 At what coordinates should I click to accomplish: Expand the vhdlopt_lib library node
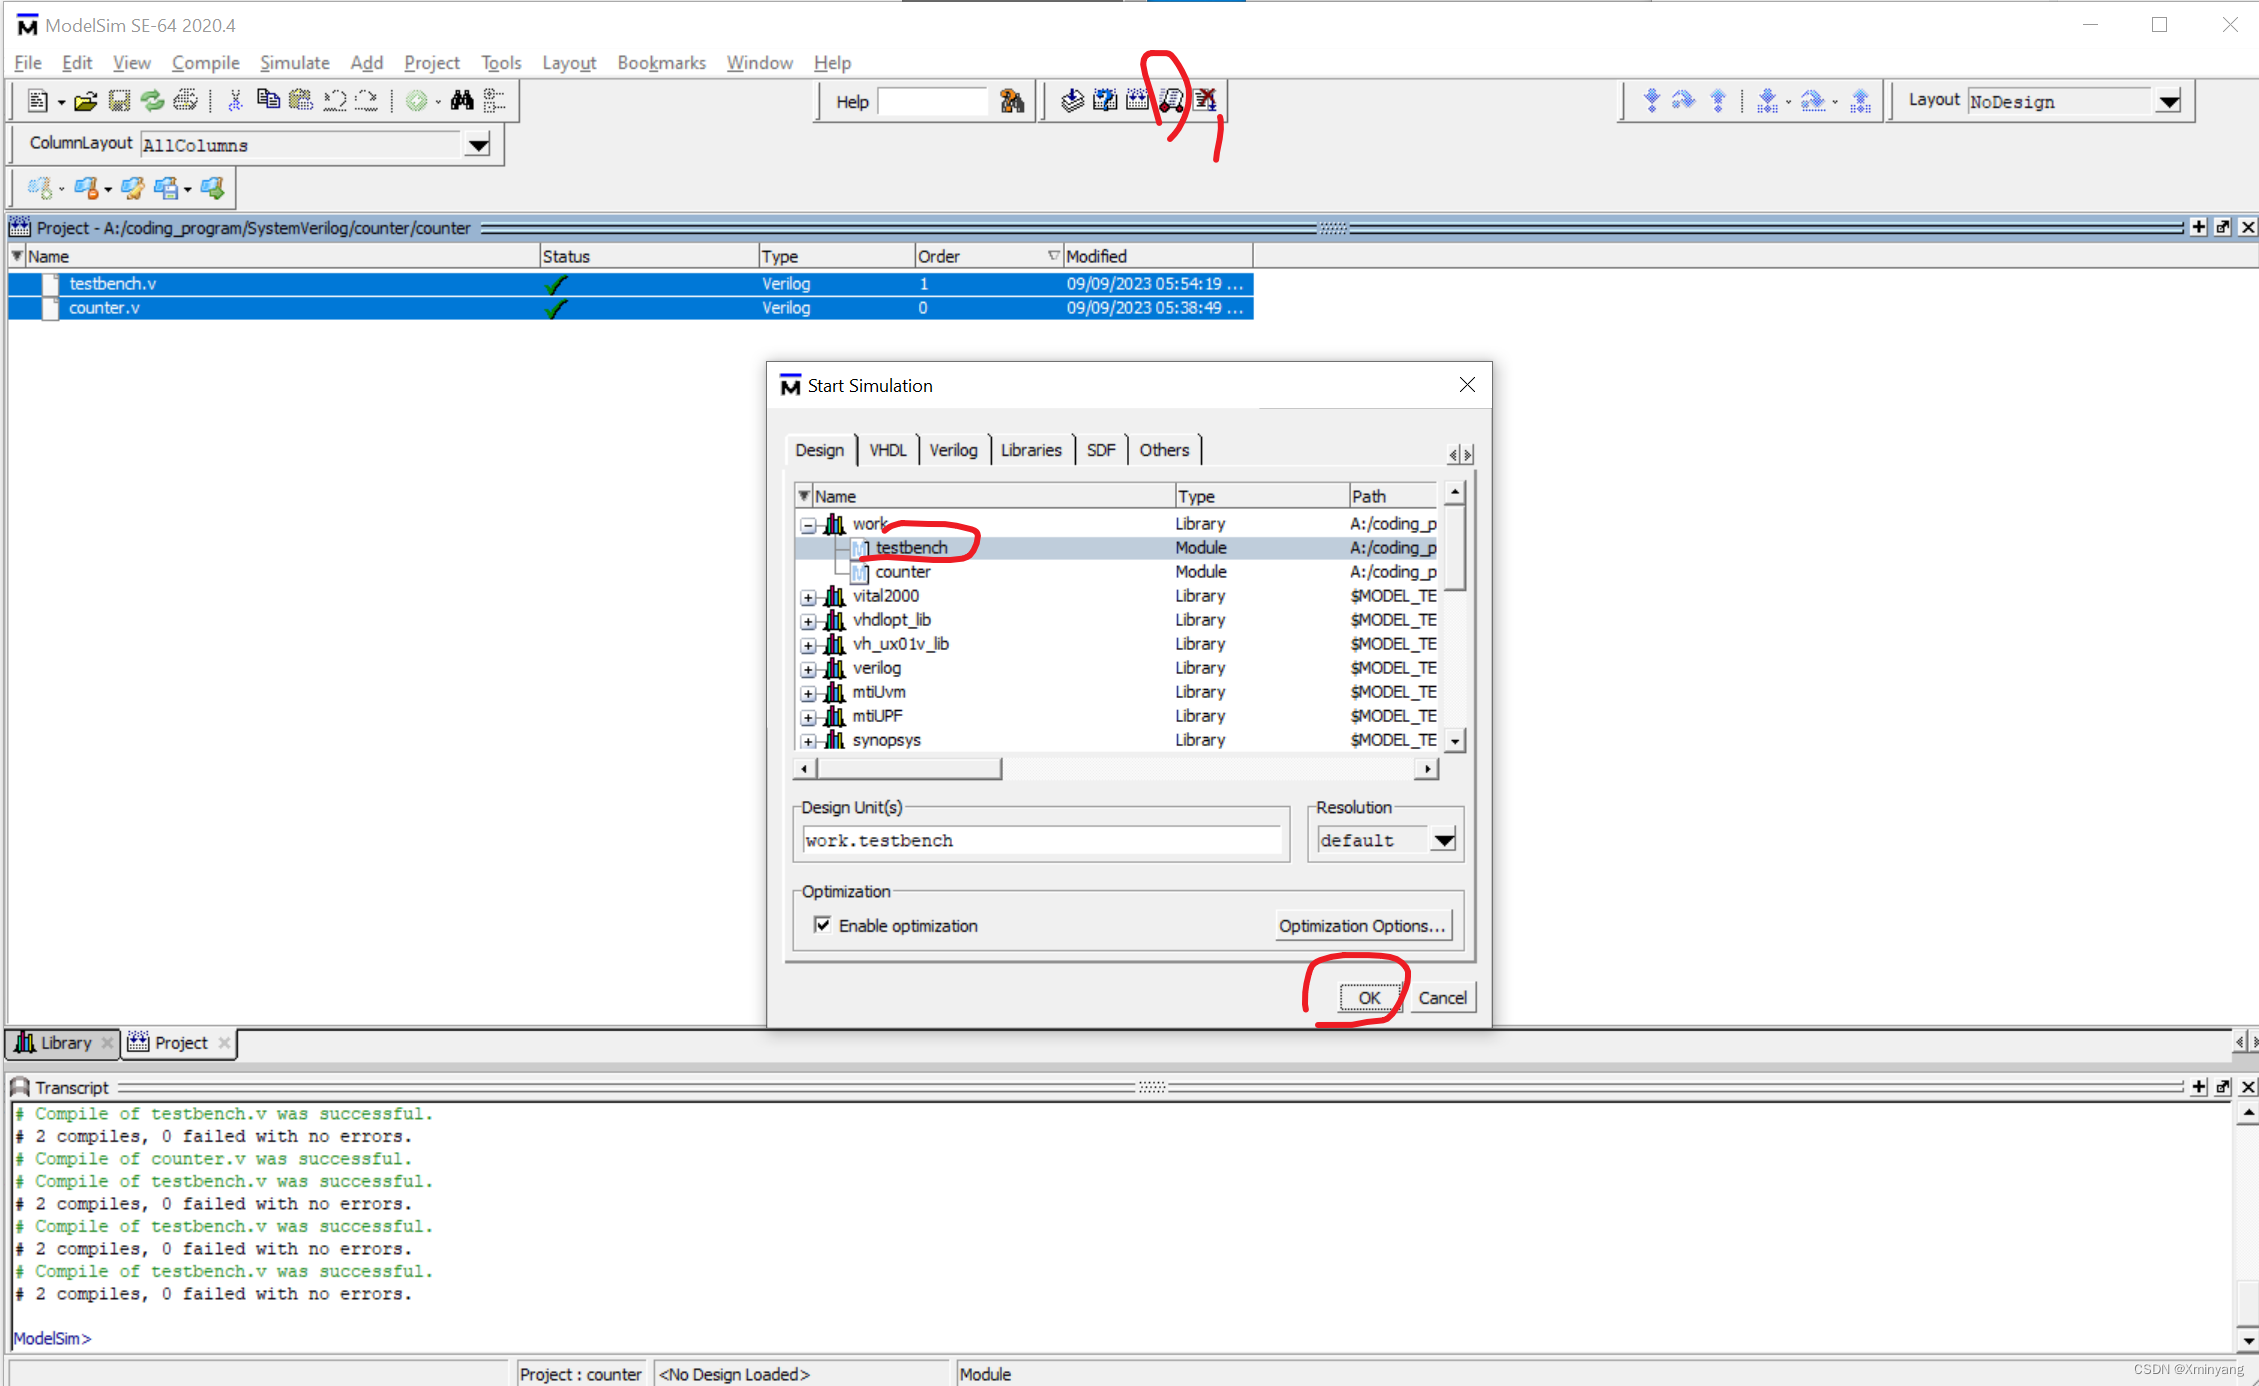pos(808,622)
